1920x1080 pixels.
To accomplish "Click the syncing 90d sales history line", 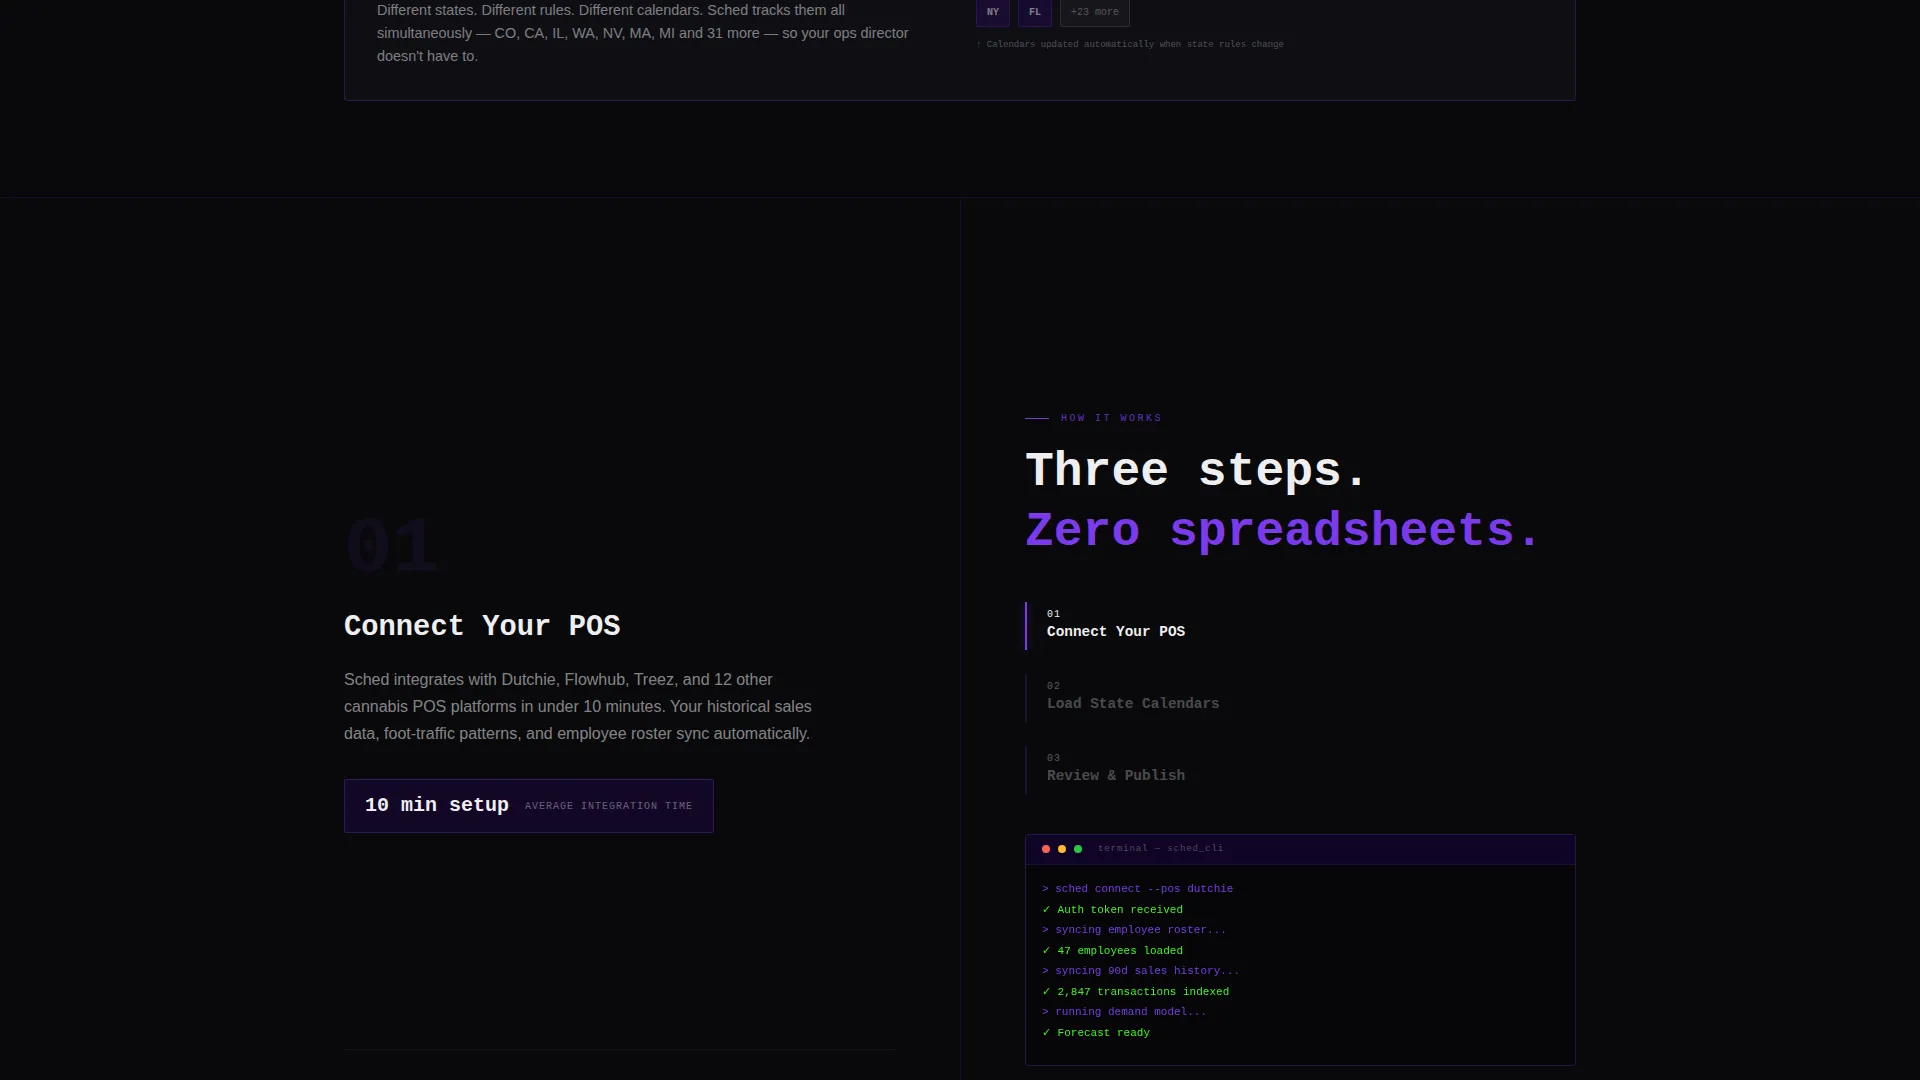I will click(1140, 971).
